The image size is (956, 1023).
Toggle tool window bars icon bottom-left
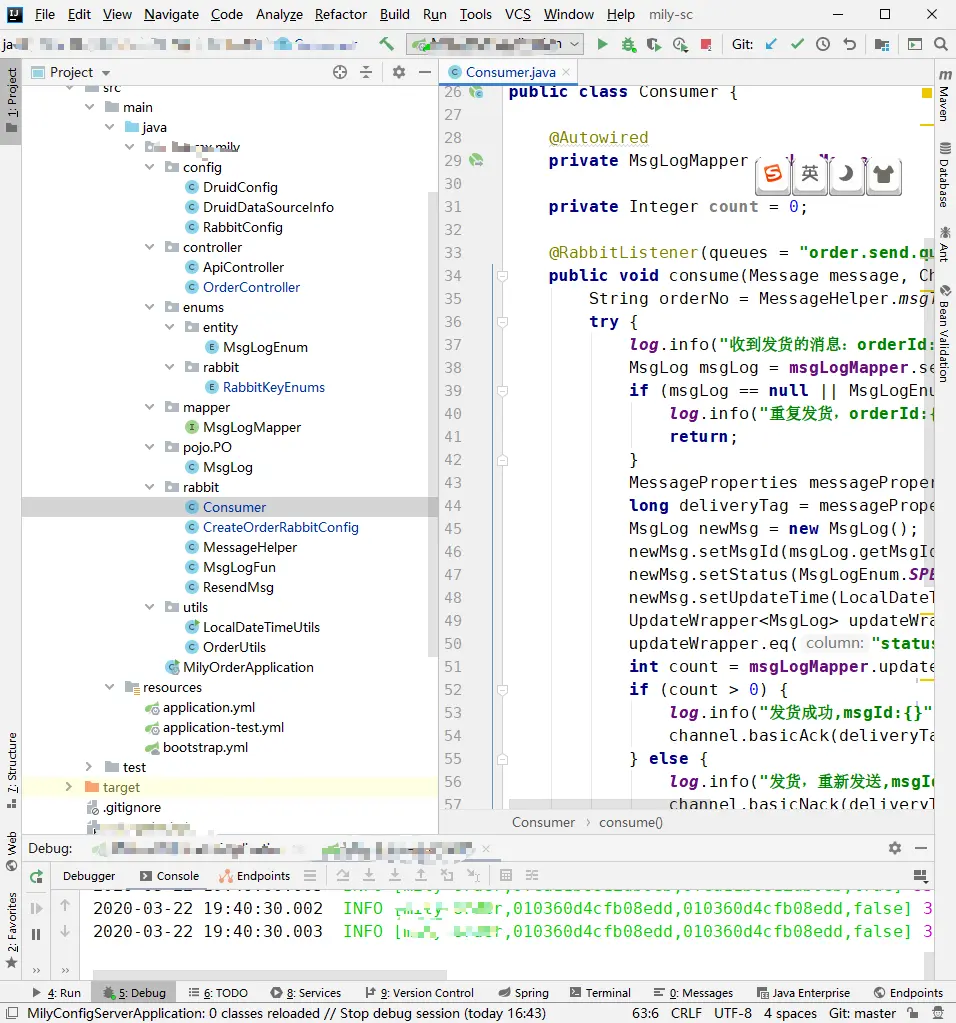point(12,1013)
